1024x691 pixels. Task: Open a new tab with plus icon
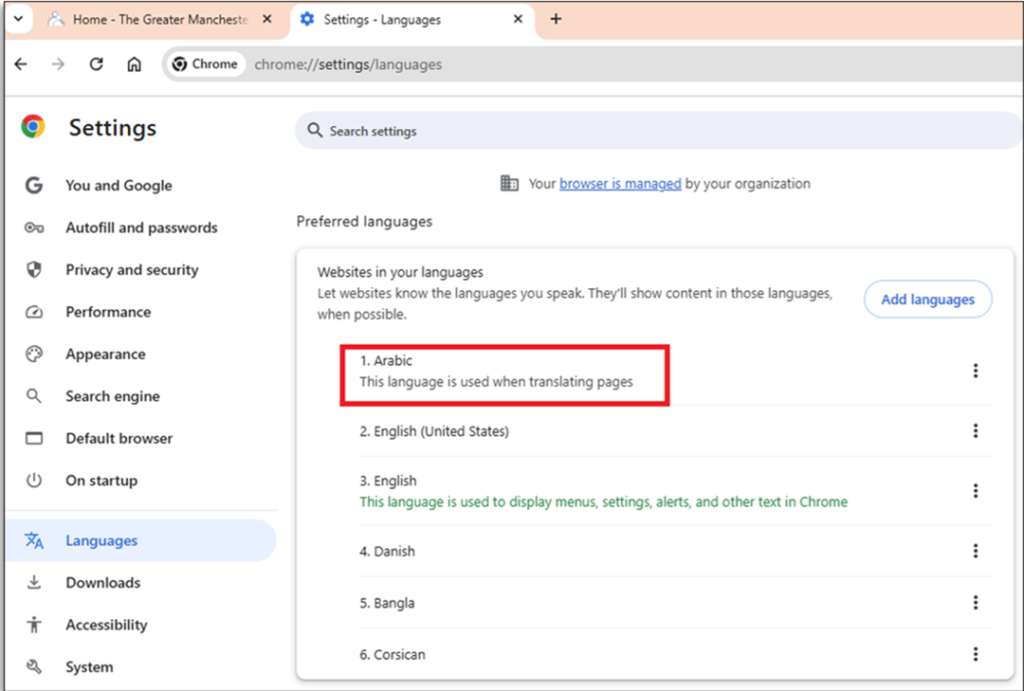[x=556, y=19]
